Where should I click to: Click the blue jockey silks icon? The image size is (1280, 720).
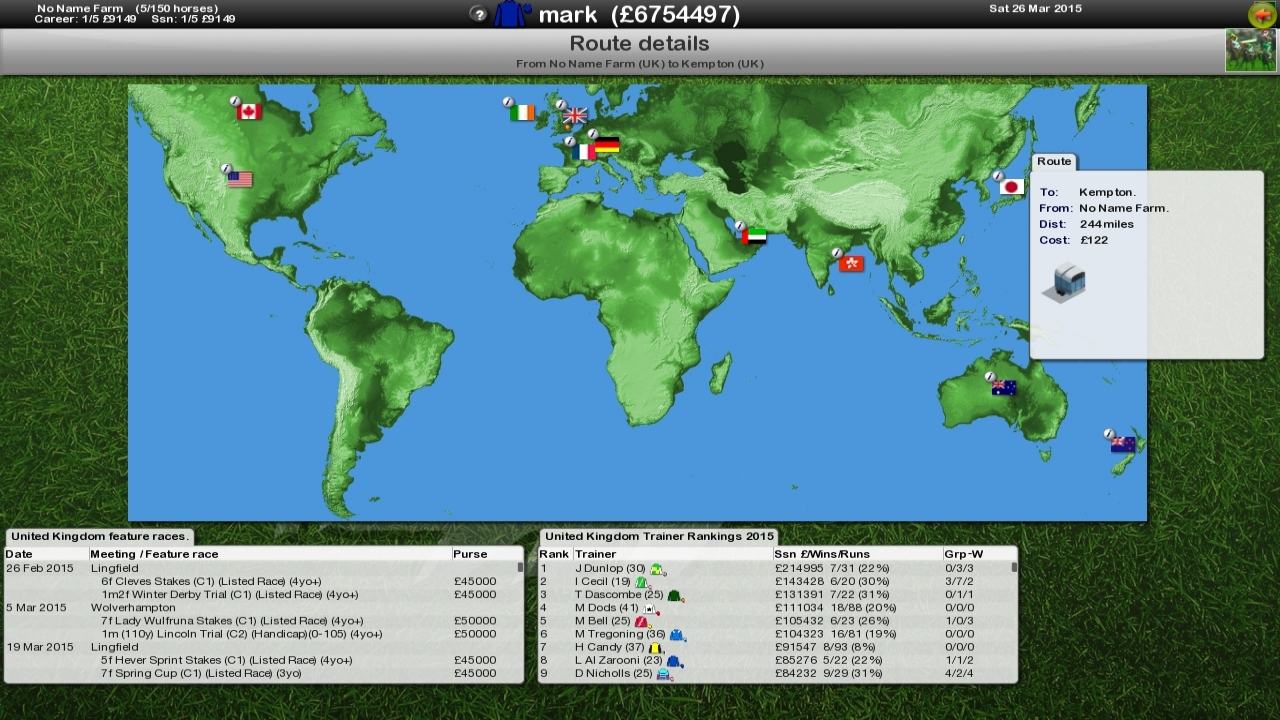pyautogui.click(x=512, y=14)
